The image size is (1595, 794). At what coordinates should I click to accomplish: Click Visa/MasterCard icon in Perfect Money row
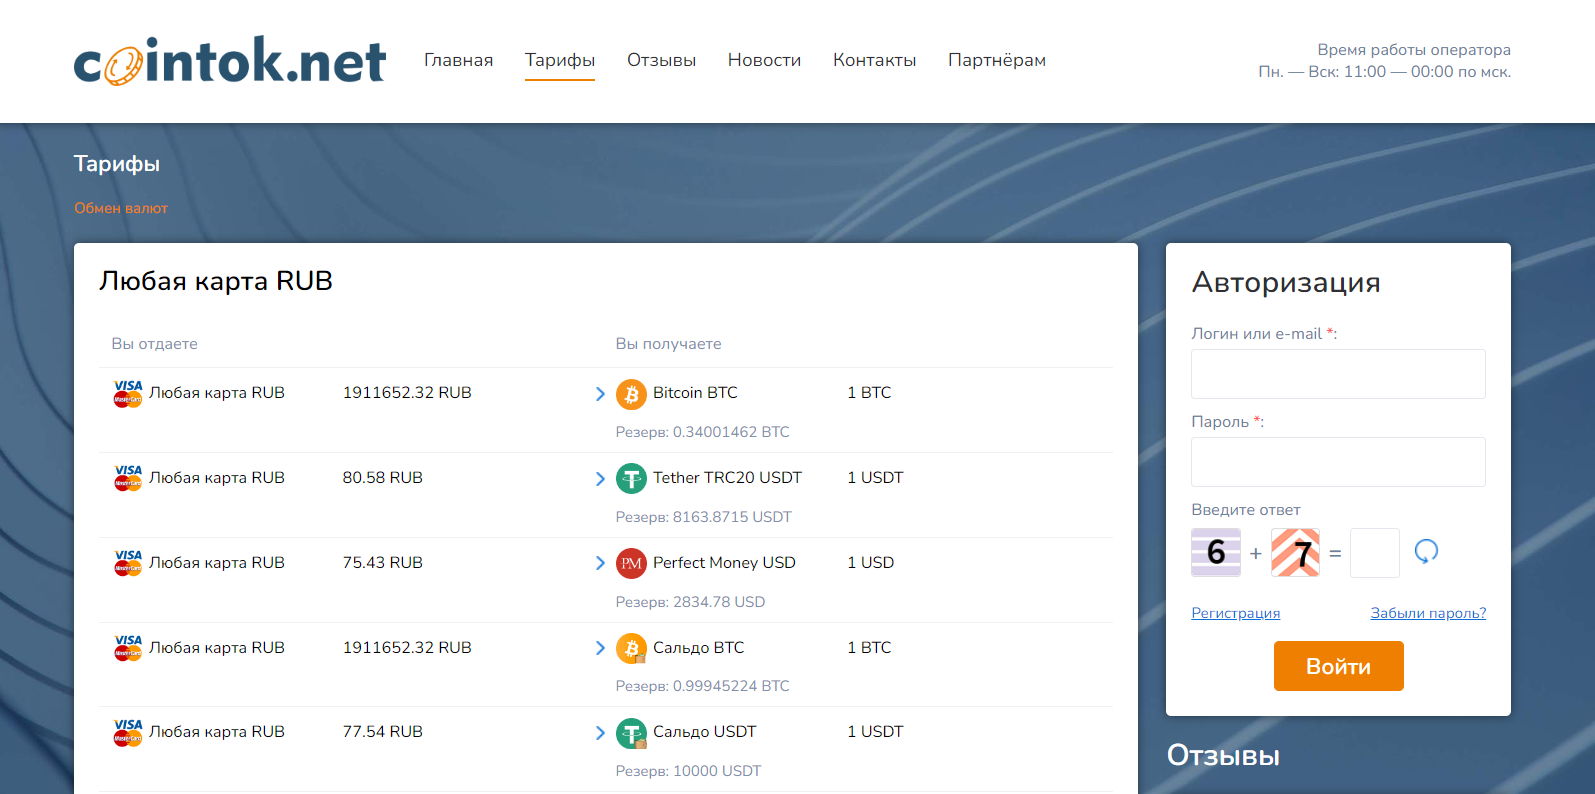(x=128, y=563)
